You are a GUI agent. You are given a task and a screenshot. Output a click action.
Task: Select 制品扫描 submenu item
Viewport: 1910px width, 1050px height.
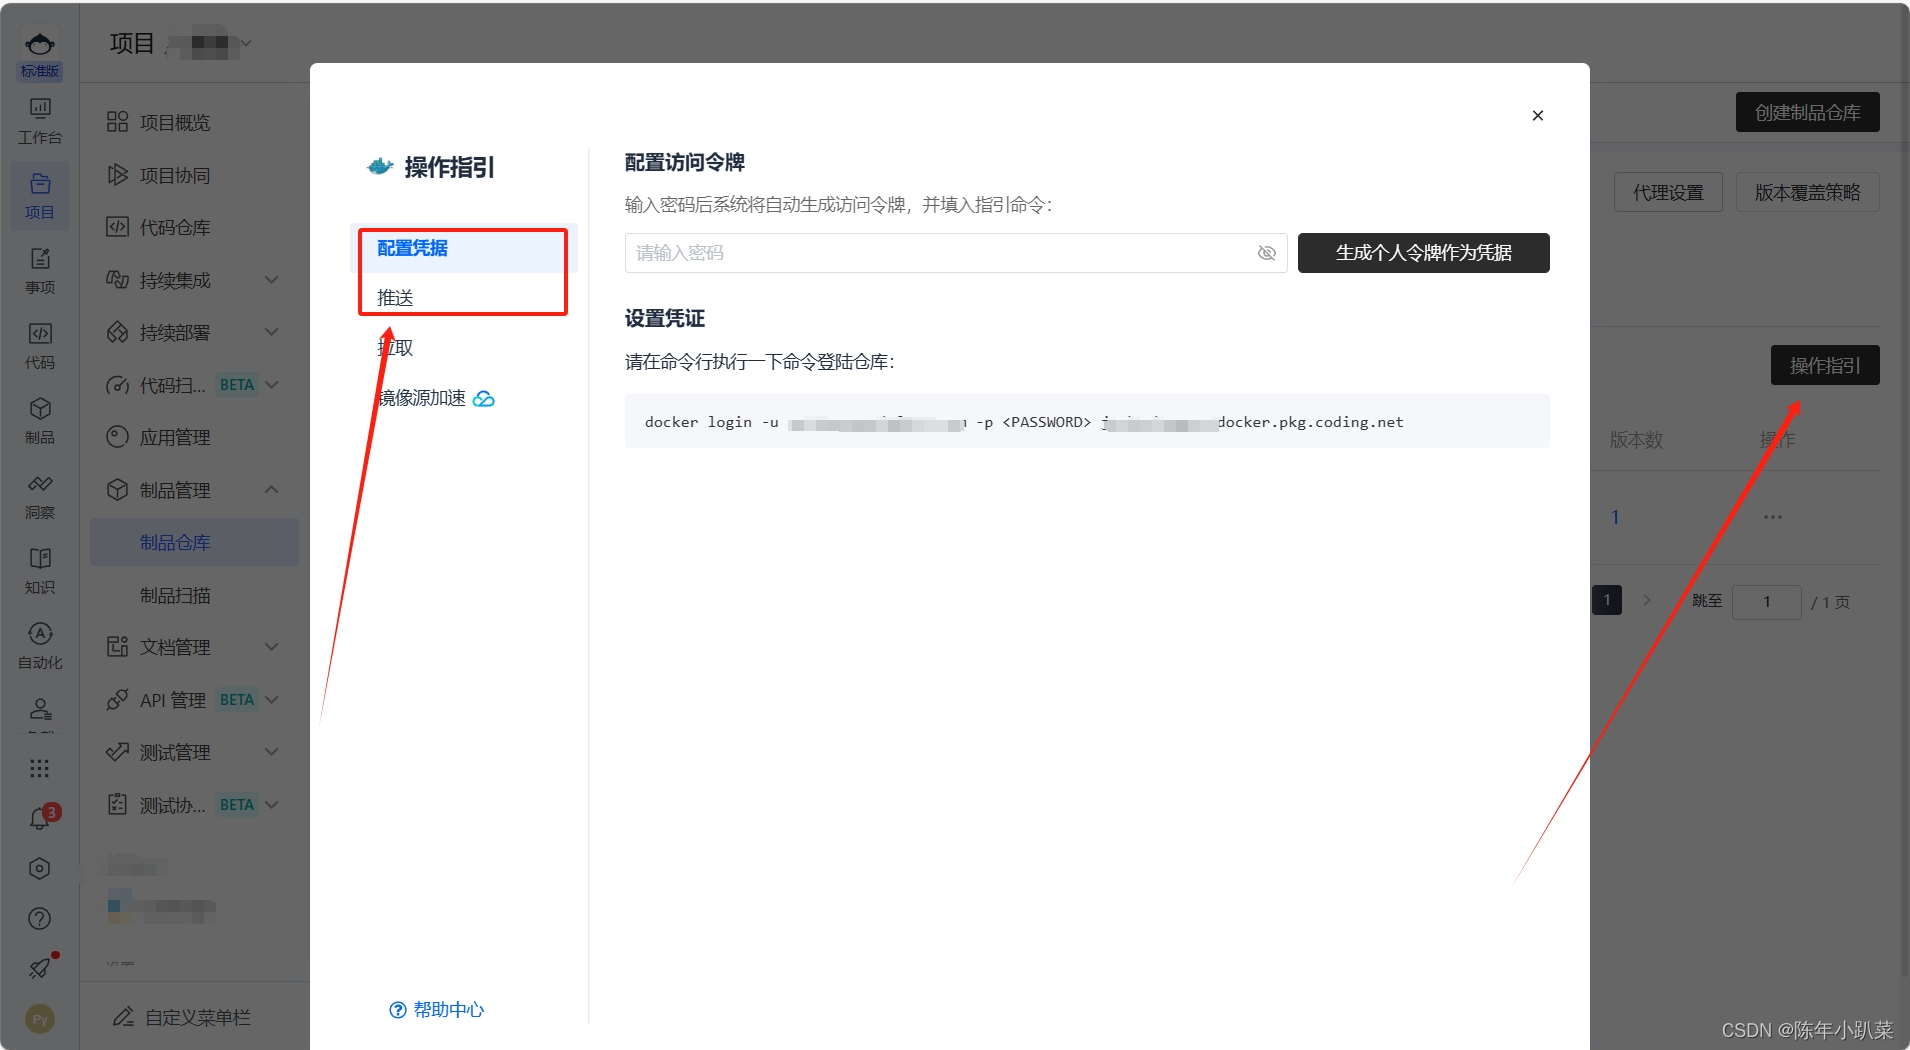point(176,595)
